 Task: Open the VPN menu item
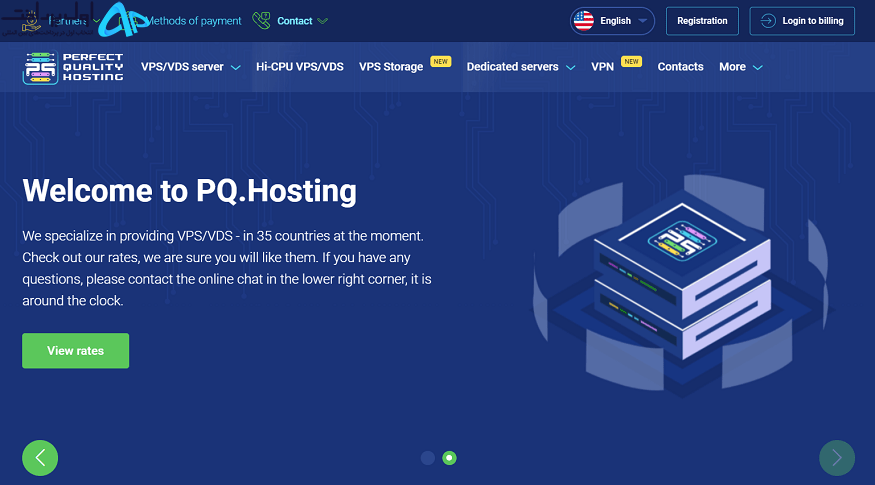(602, 67)
